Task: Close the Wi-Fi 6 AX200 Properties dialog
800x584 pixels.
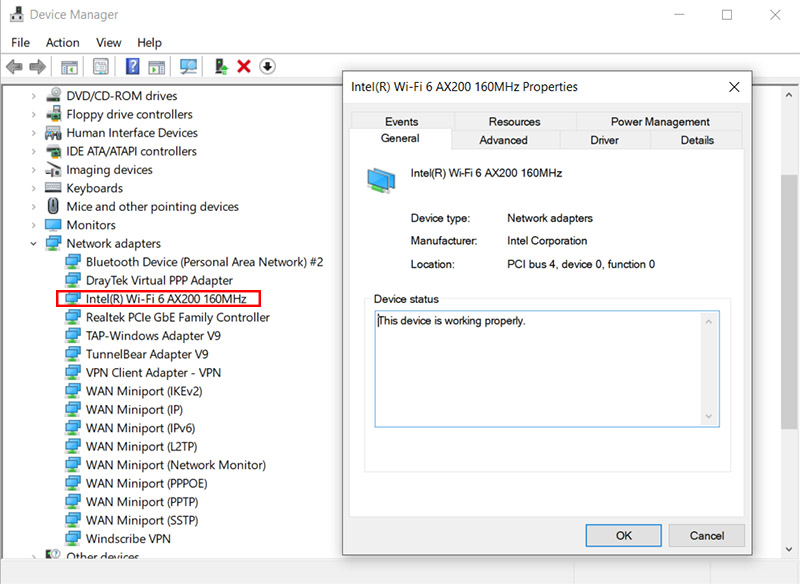Action: [734, 87]
